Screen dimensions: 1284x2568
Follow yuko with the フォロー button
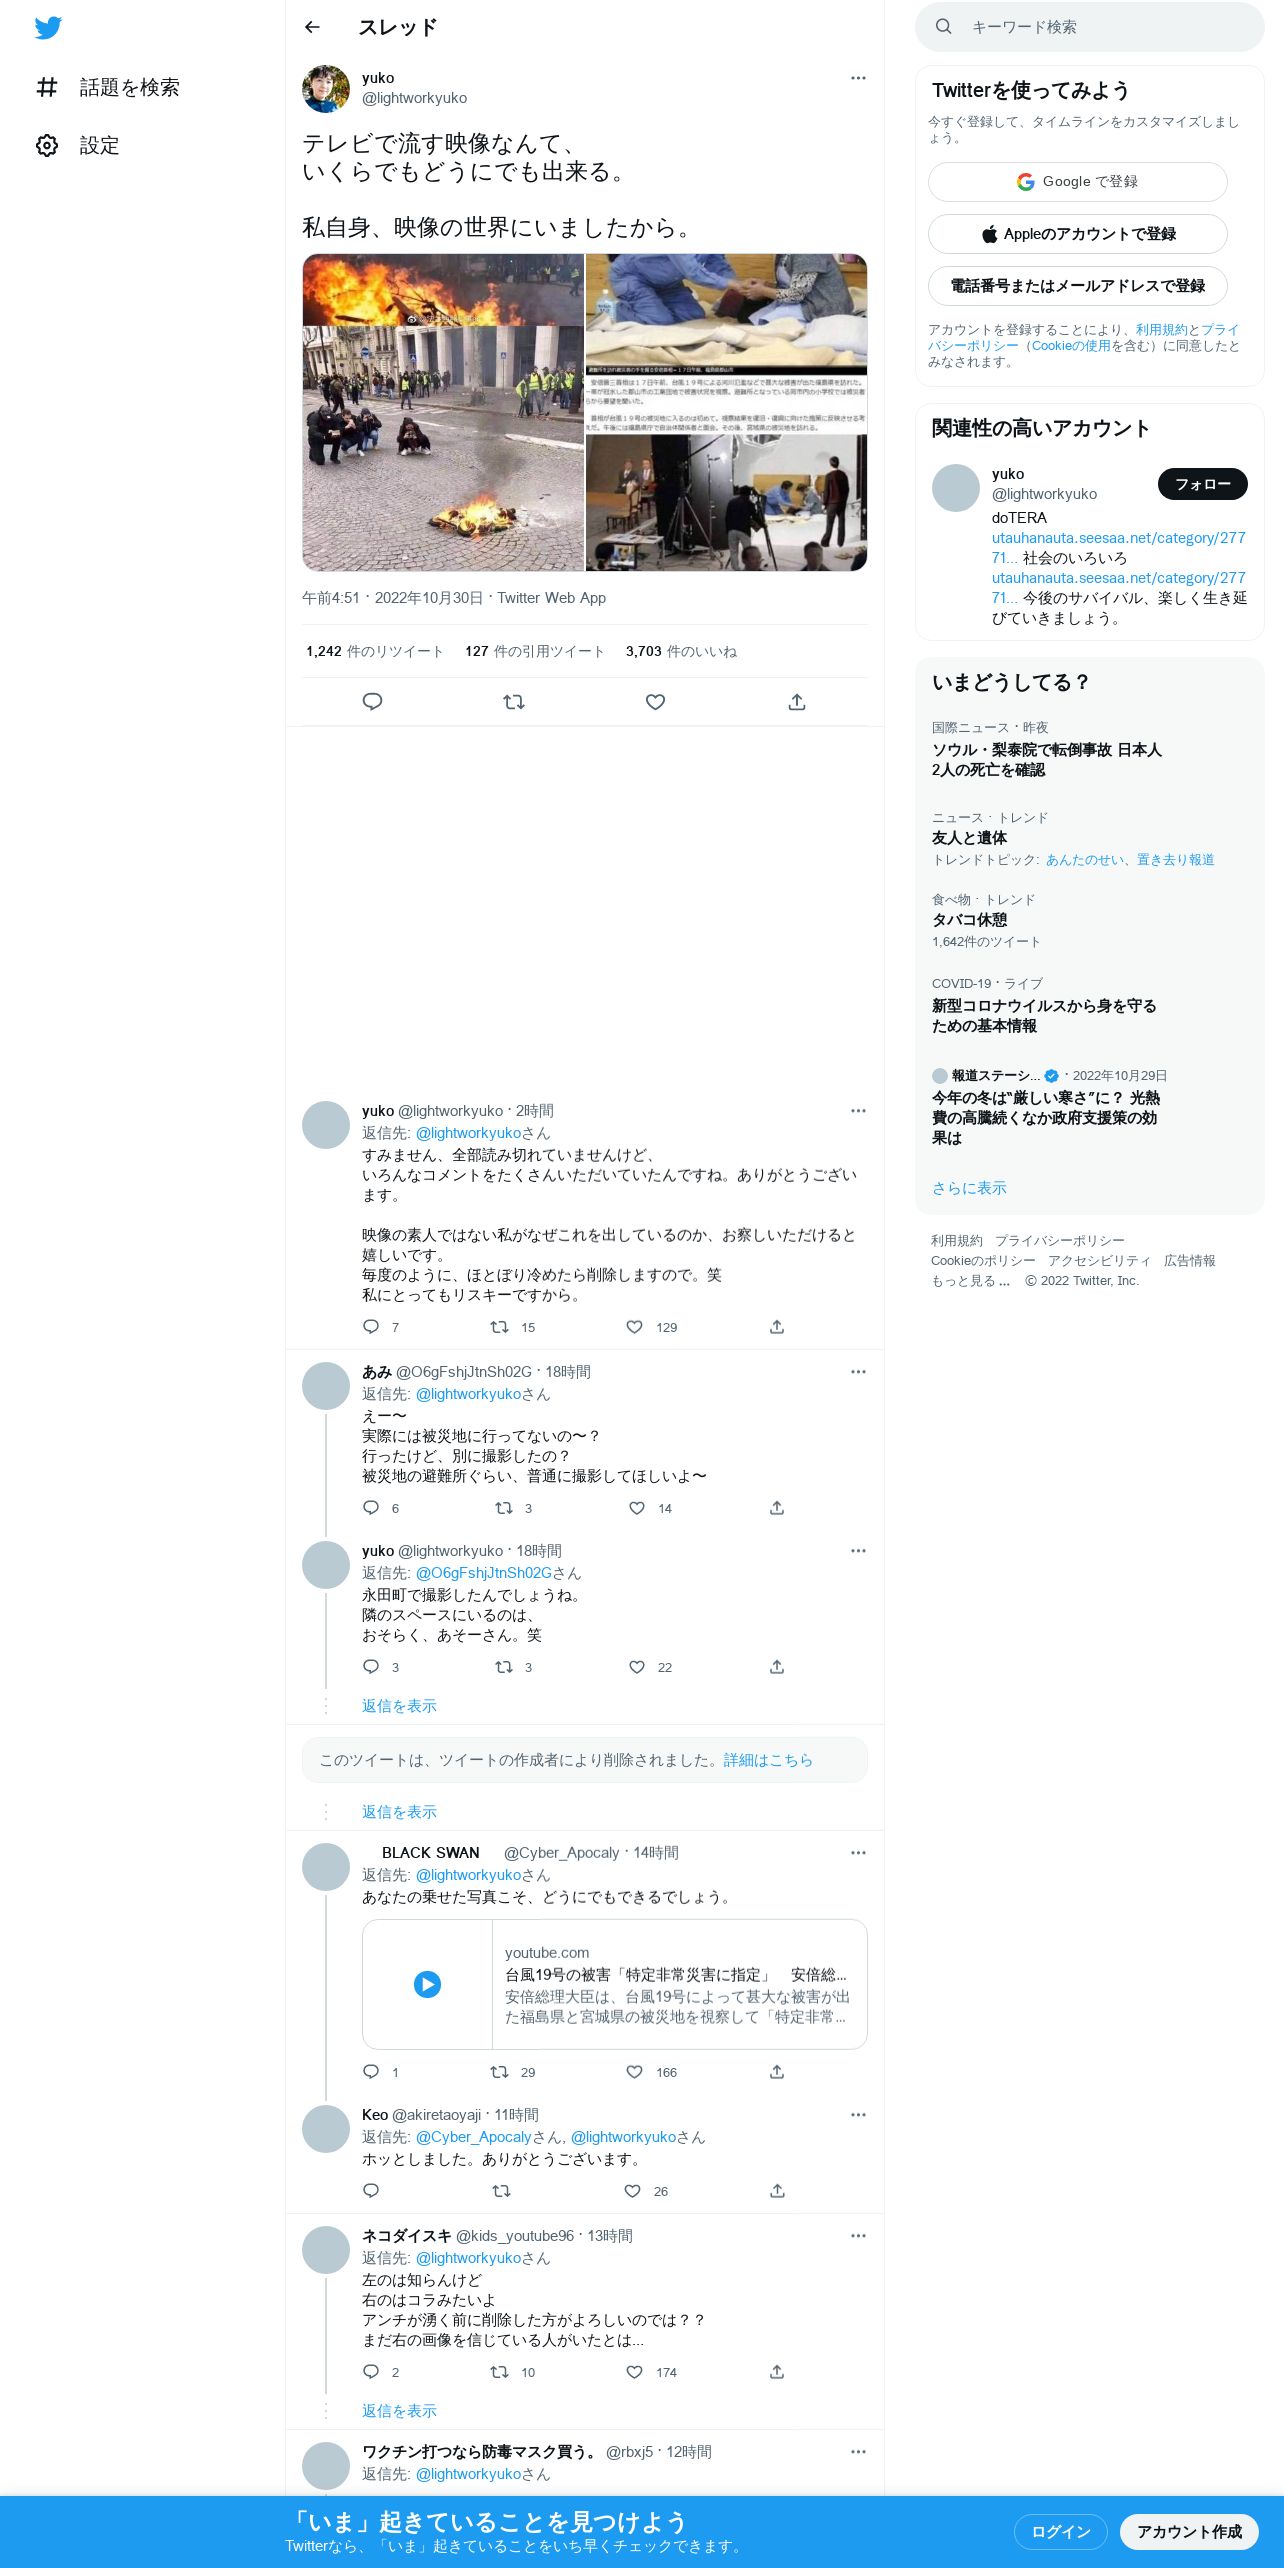1202,484
